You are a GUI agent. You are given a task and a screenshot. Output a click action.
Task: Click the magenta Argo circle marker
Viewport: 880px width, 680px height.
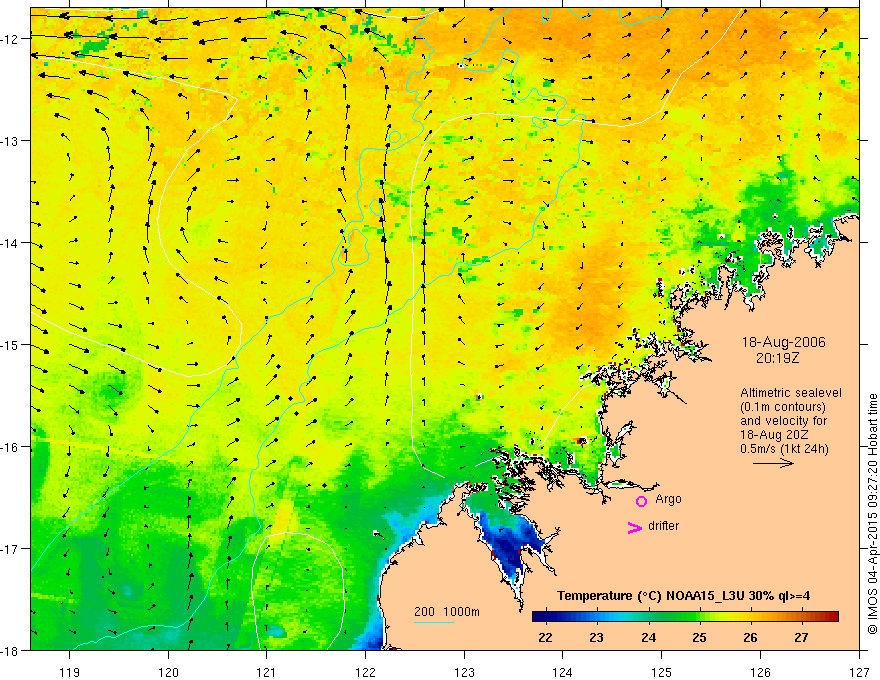tap(641, 501)
